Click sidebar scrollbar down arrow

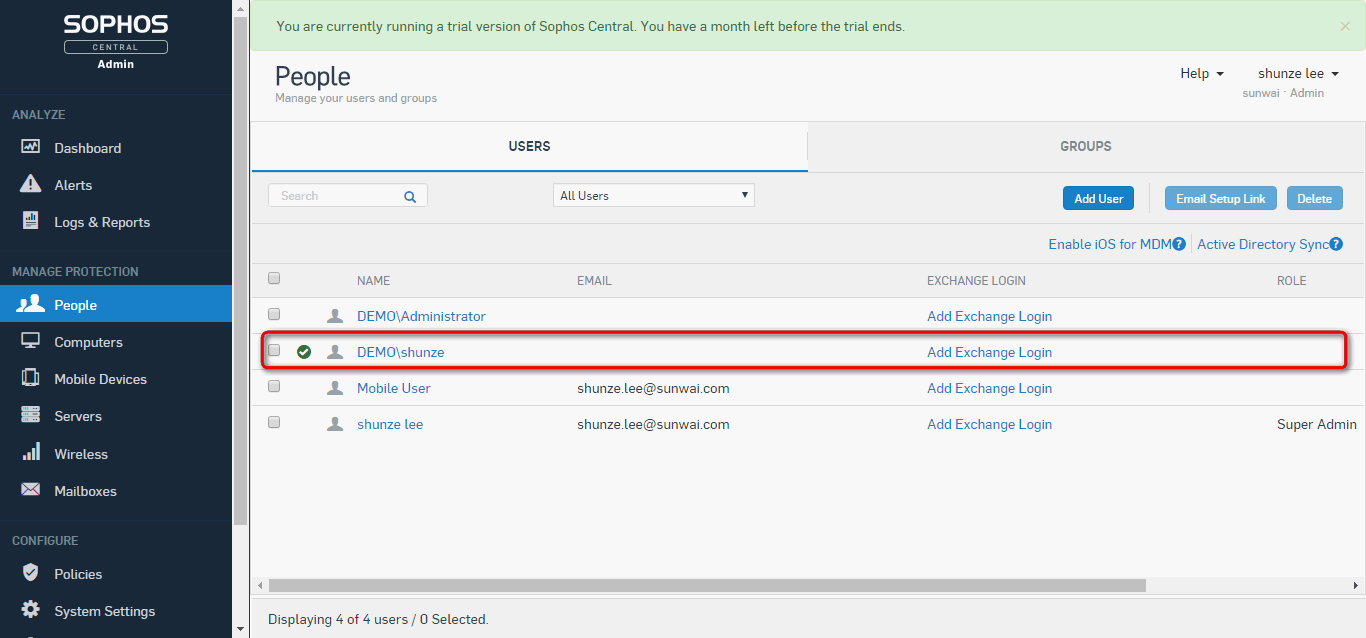tap(240, 630)
